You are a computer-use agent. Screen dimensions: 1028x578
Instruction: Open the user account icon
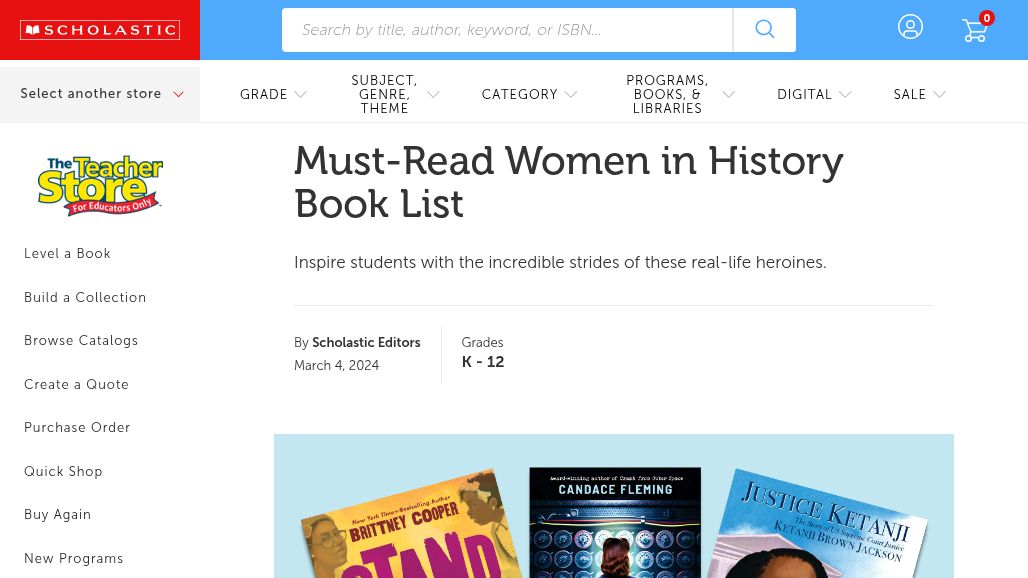click(910, 28)
